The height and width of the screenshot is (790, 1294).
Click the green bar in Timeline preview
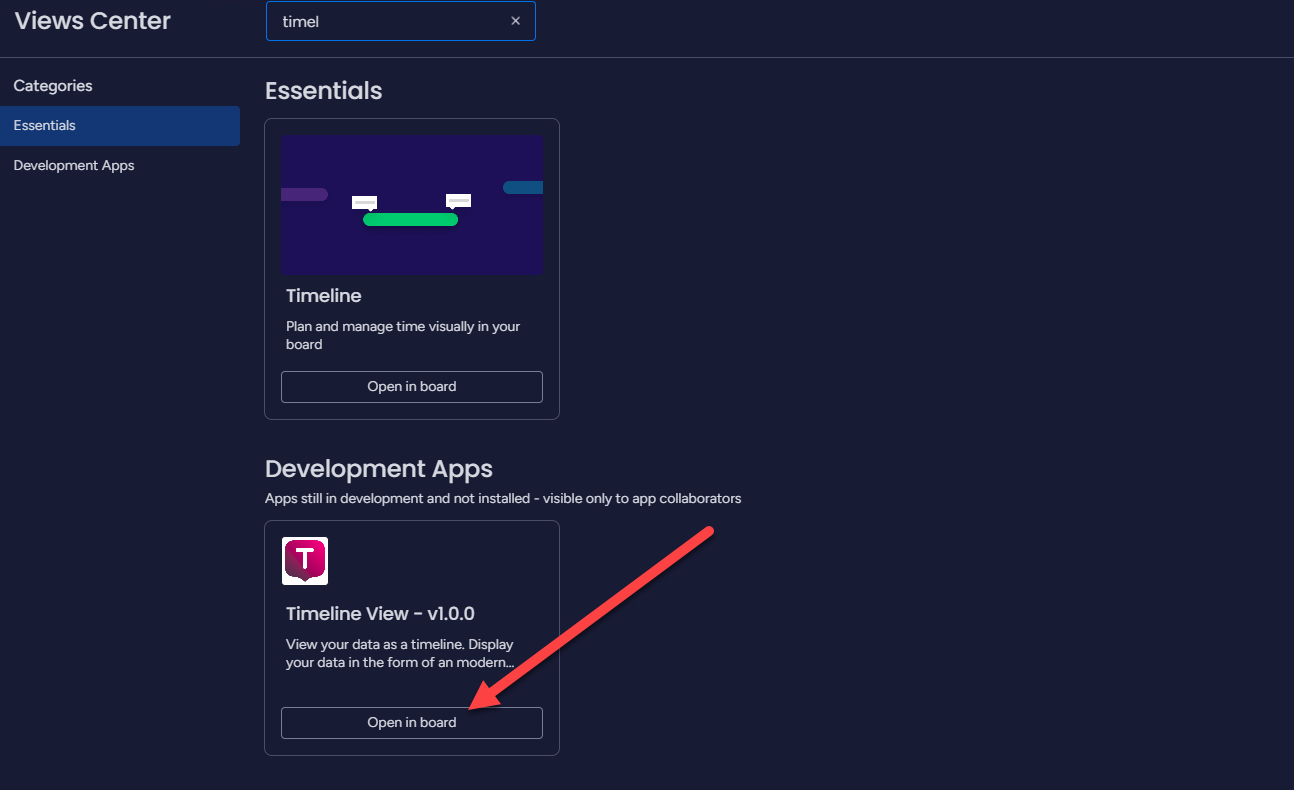(x=410, y=220)
